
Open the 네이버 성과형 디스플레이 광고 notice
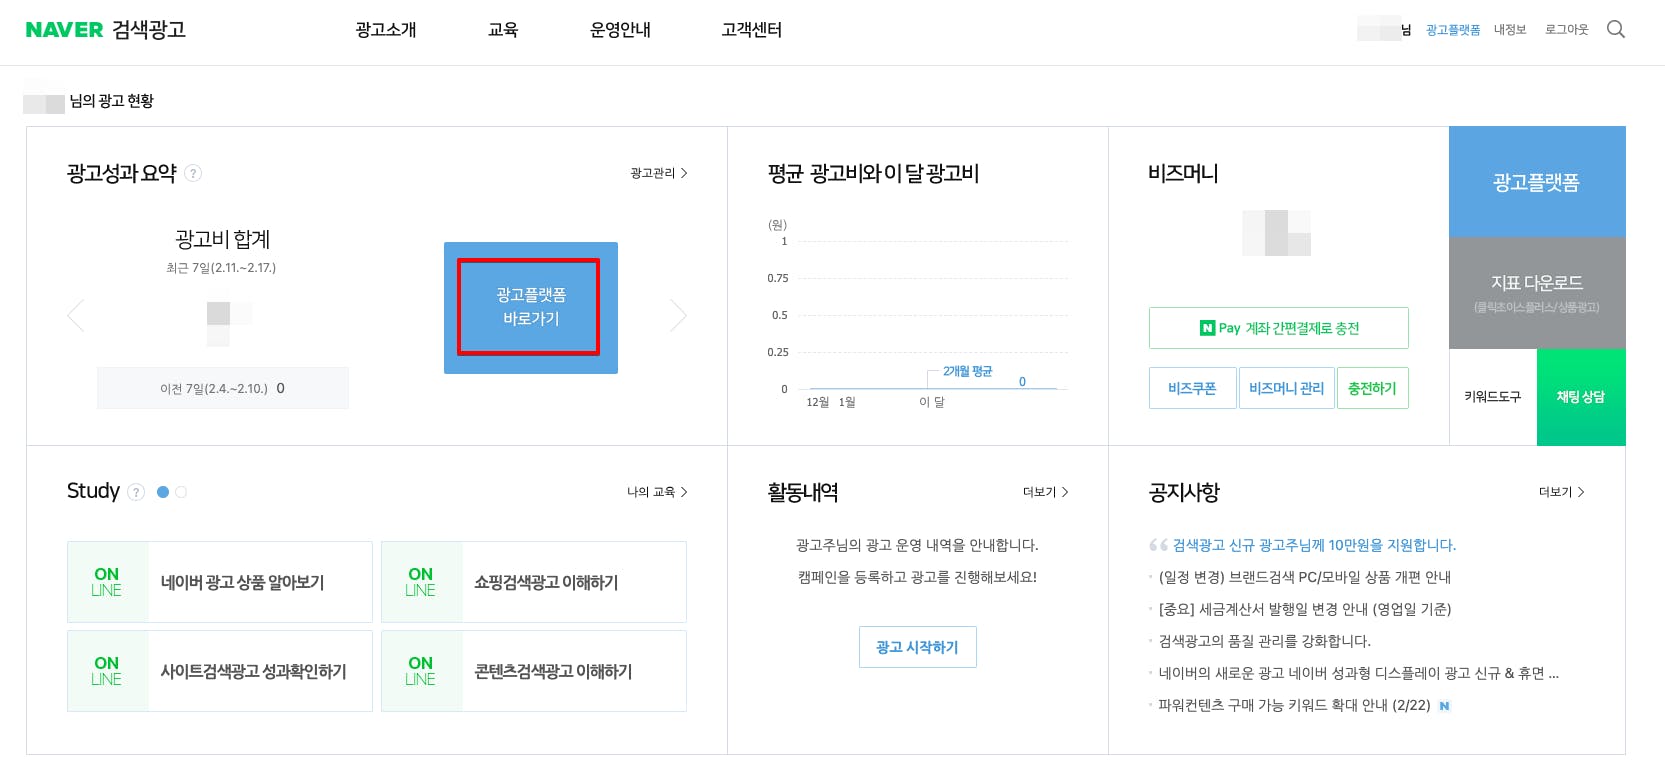(1358, 673)
